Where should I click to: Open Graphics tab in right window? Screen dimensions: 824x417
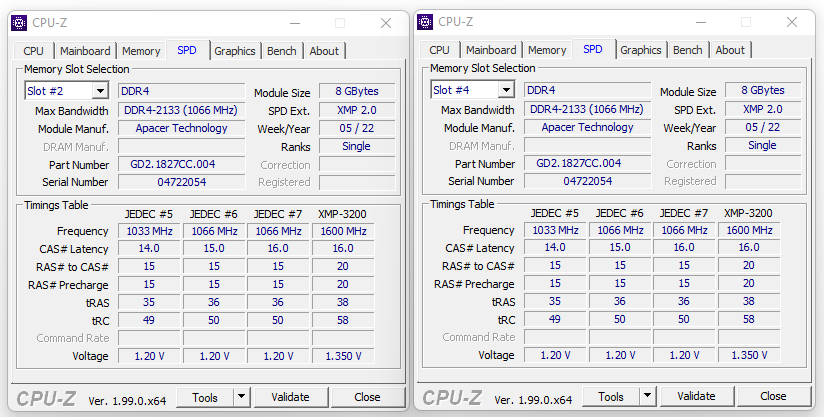click(641, 50)
